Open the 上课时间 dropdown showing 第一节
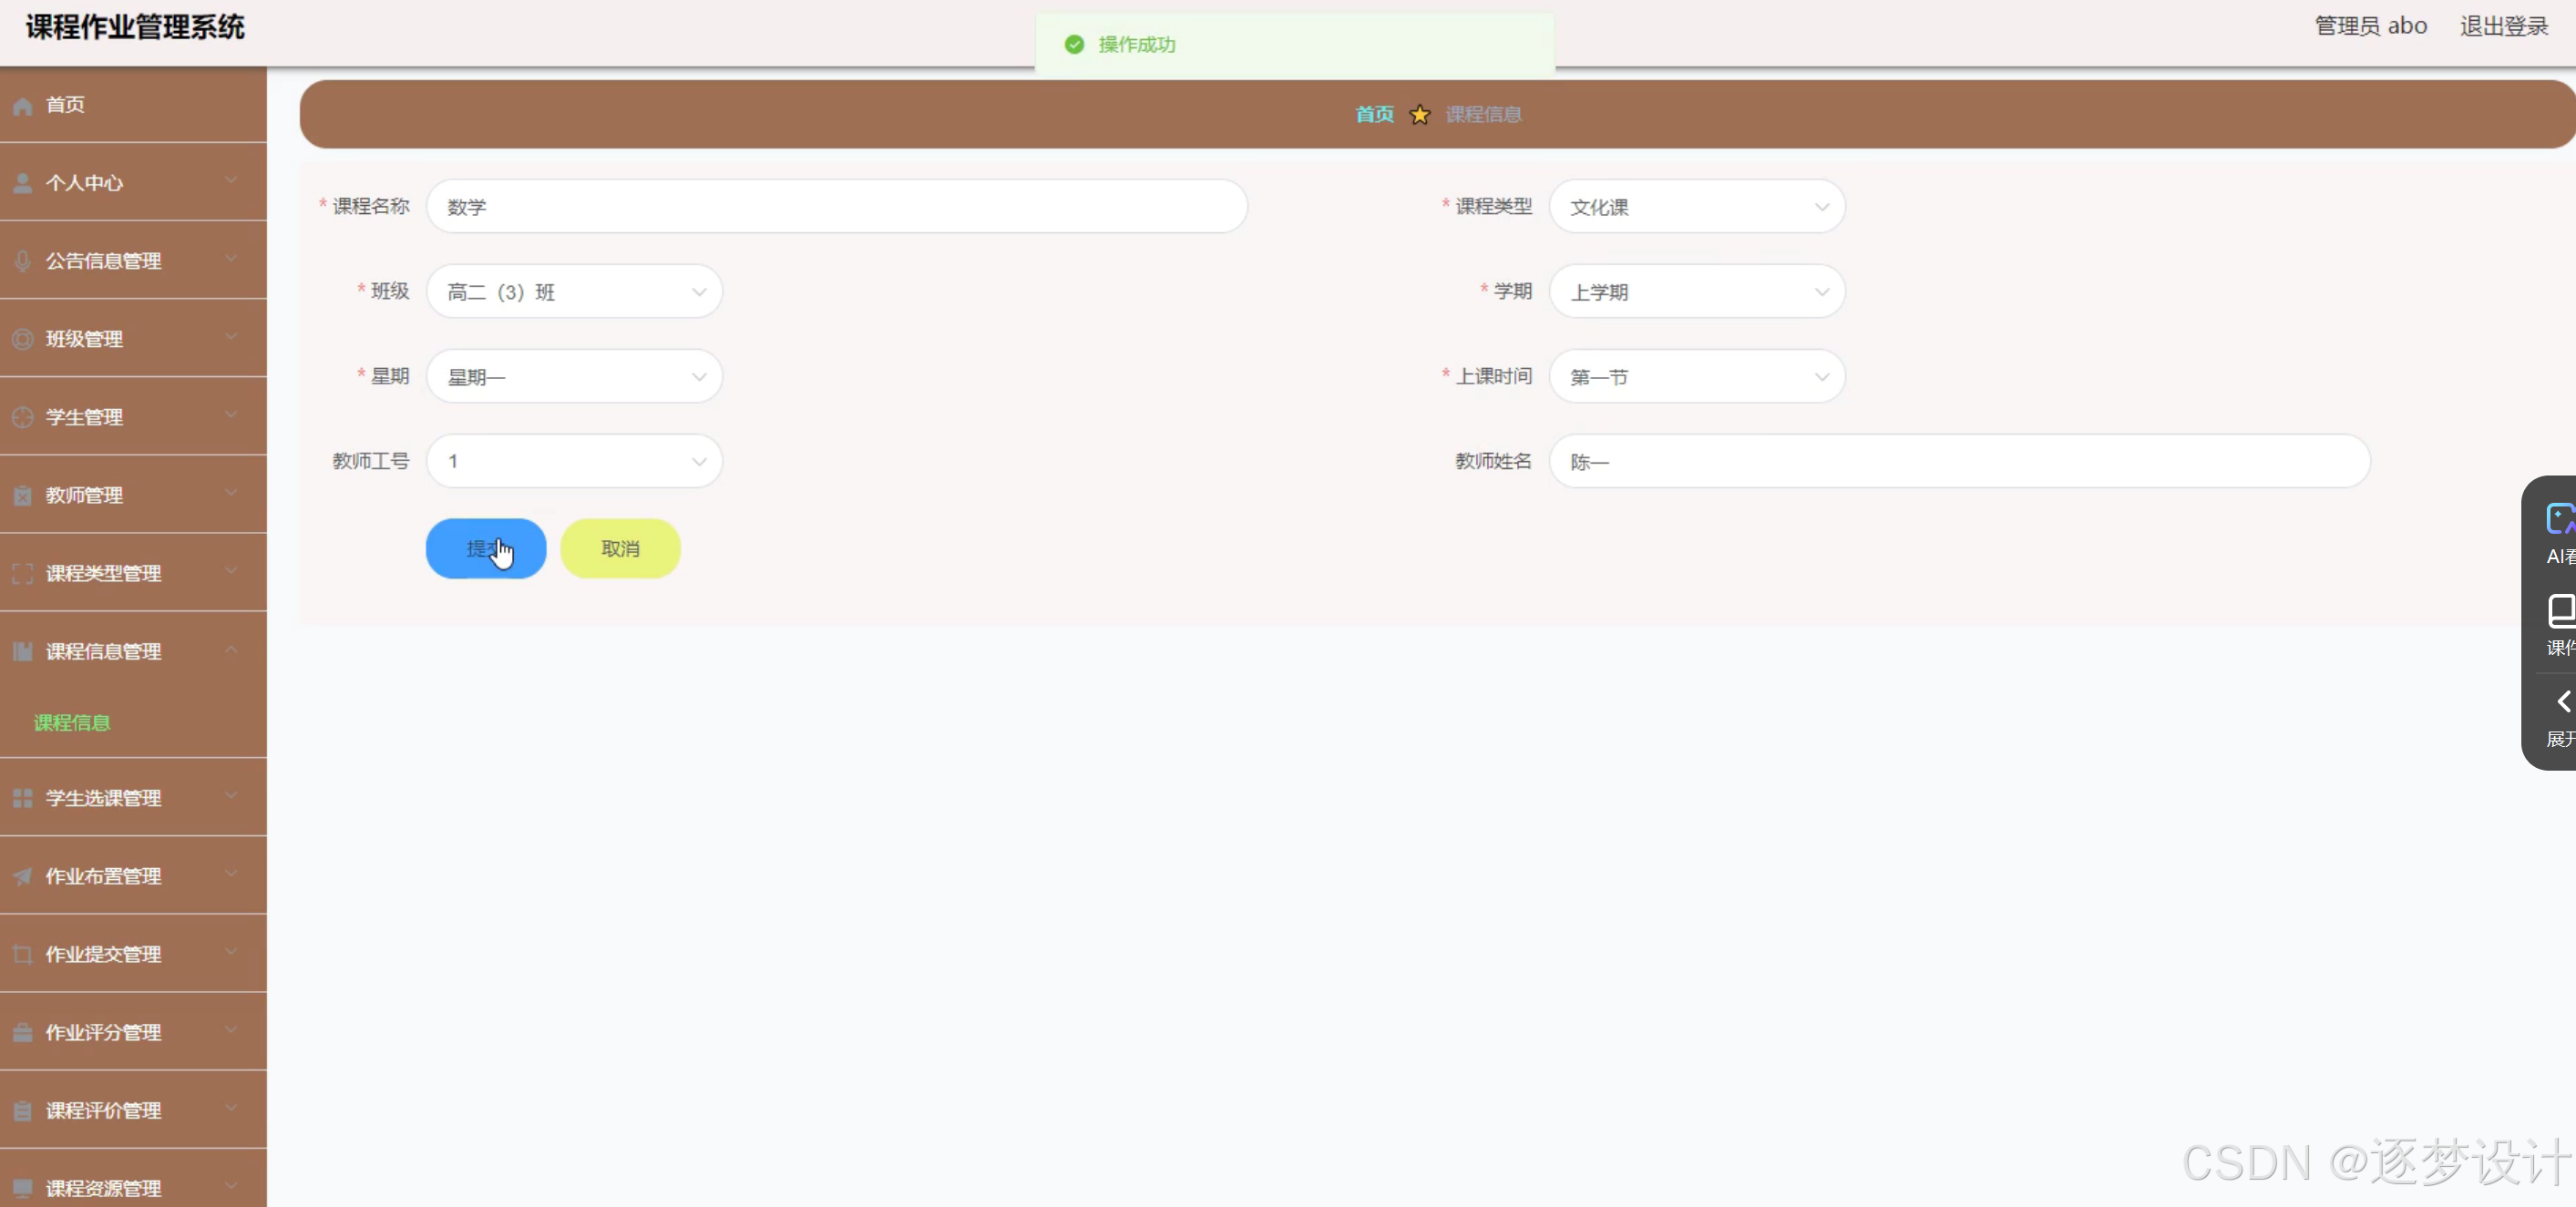The image size is (2576, 1207). 1696,377
